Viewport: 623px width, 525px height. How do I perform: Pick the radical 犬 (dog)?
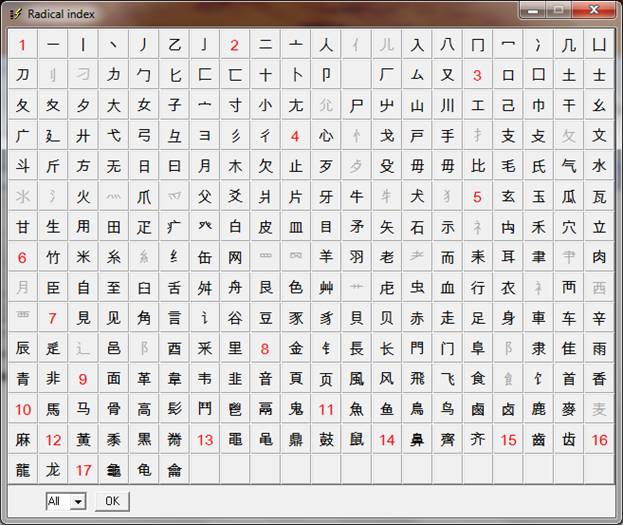(x=417, y=196)
